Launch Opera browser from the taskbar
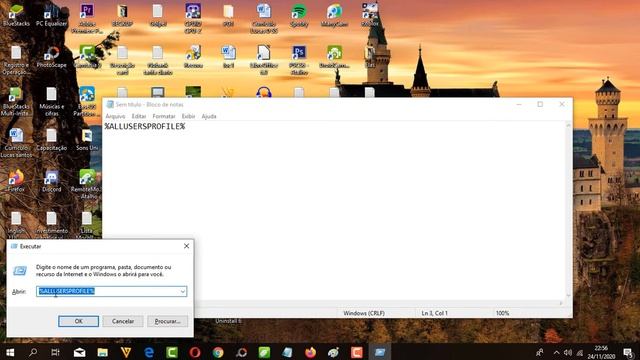 (195, 352)
